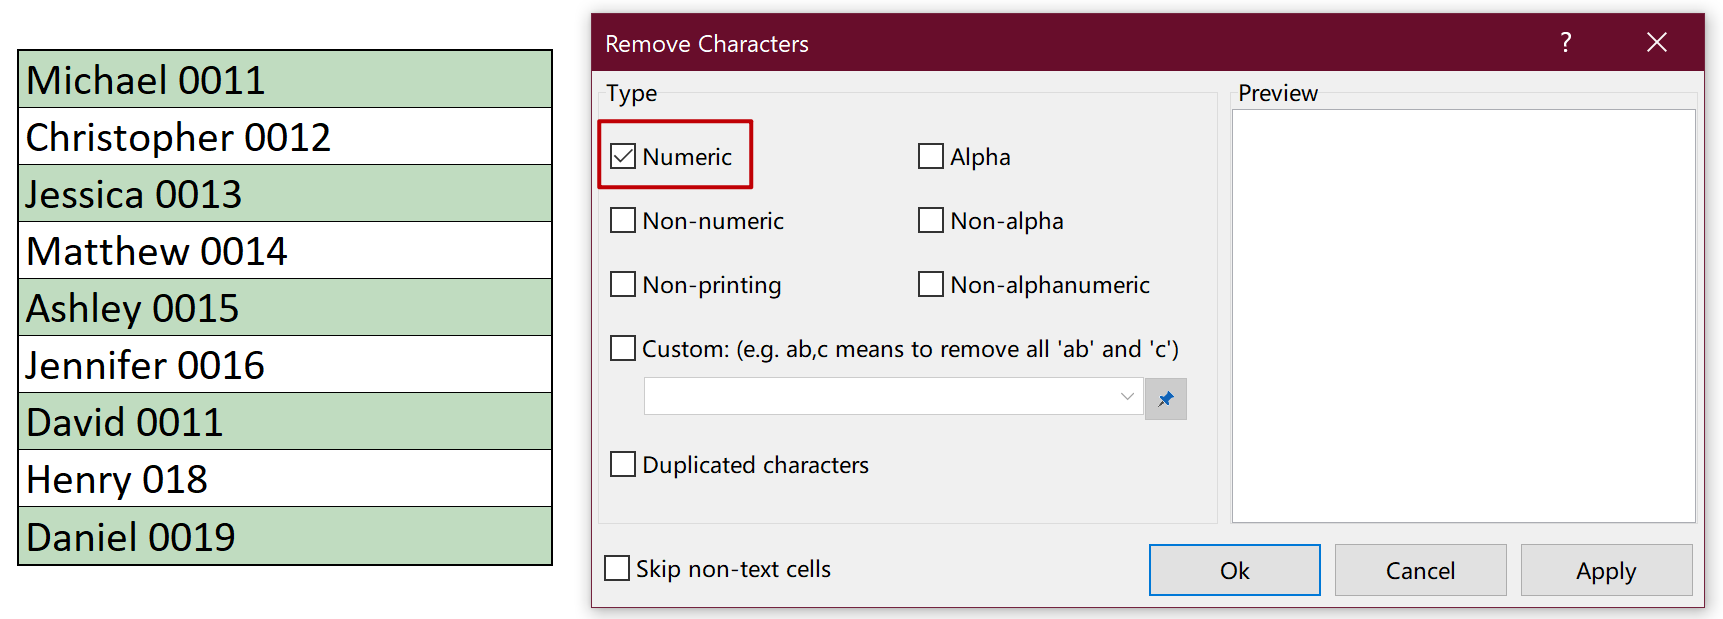Click the pin icon beside custom field
The height and width of the screenshot is (619, 1723).
[1165, 399]
